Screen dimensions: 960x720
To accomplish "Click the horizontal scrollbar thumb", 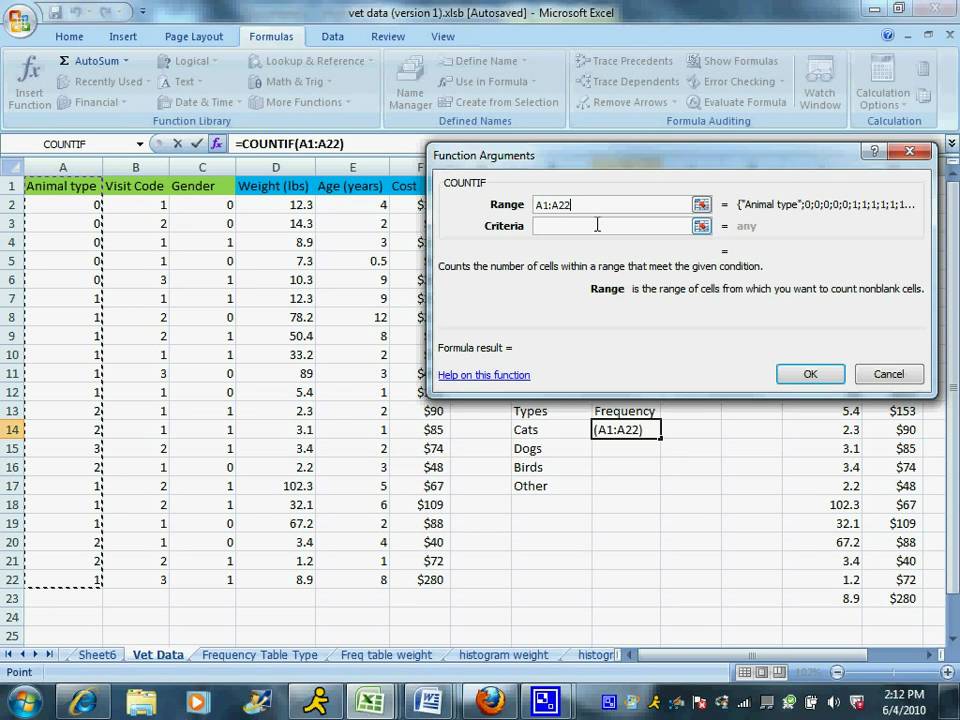I will click(751, 654).
